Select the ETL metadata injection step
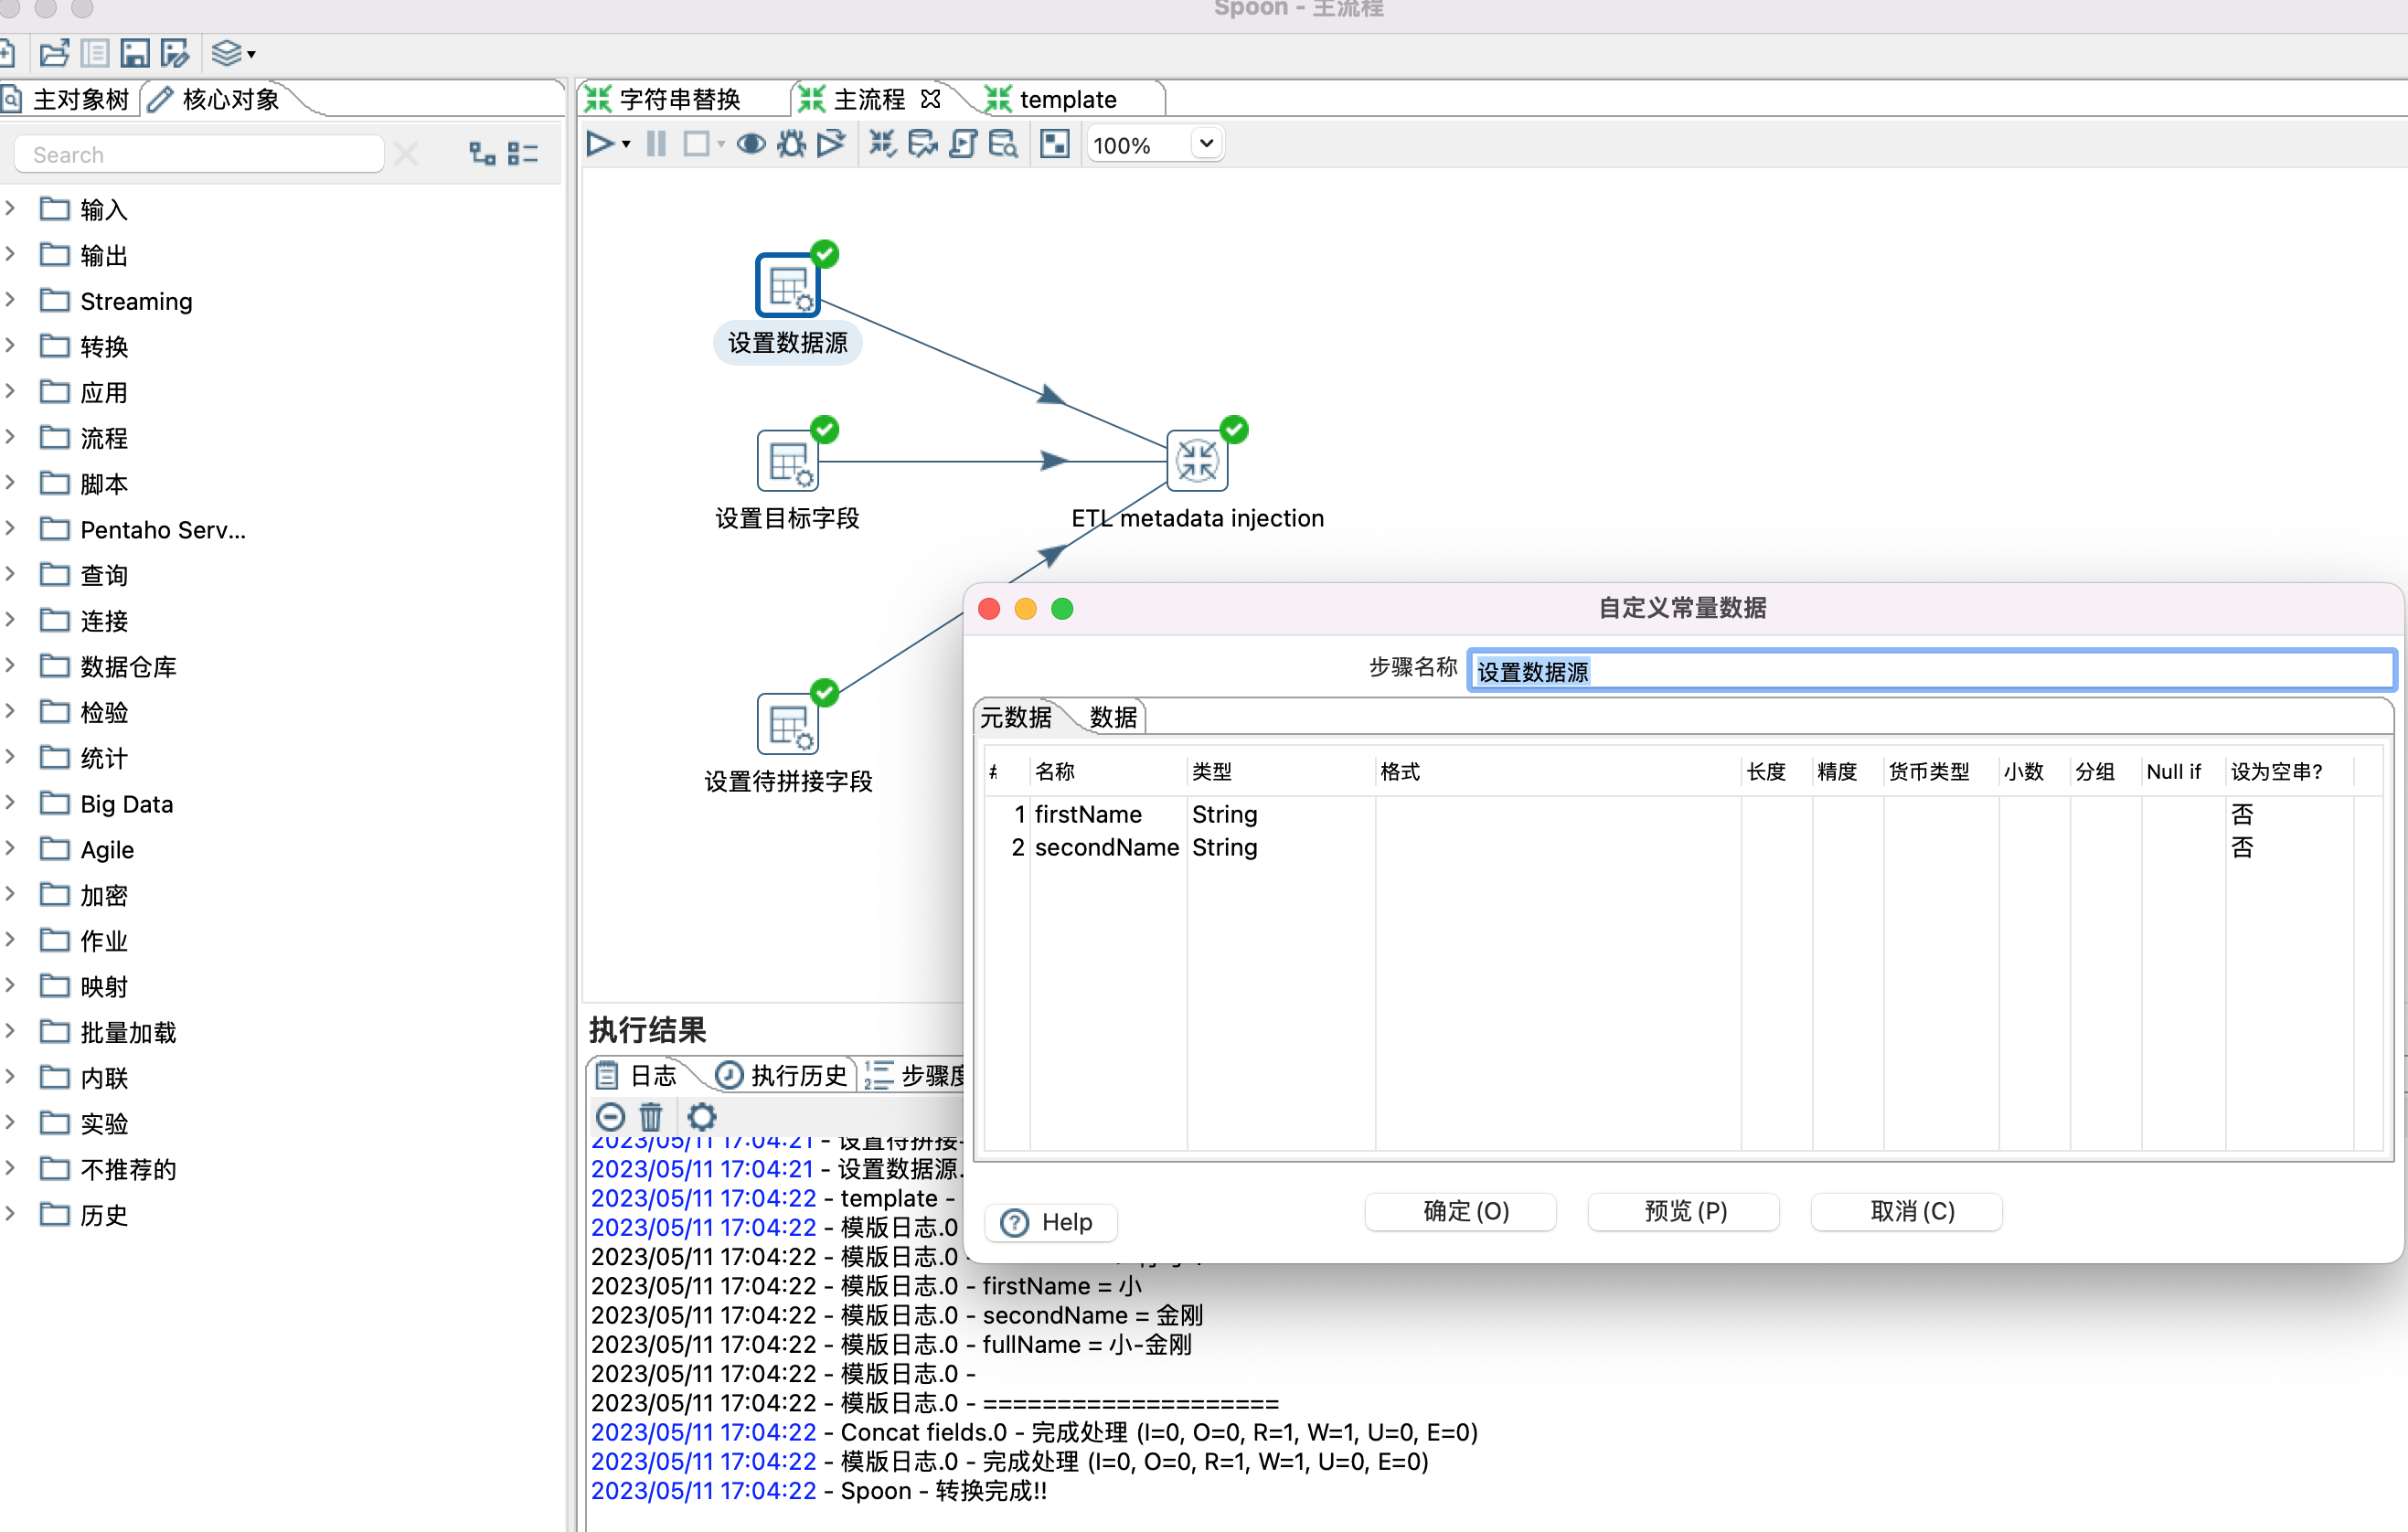 coord(1197,461)
